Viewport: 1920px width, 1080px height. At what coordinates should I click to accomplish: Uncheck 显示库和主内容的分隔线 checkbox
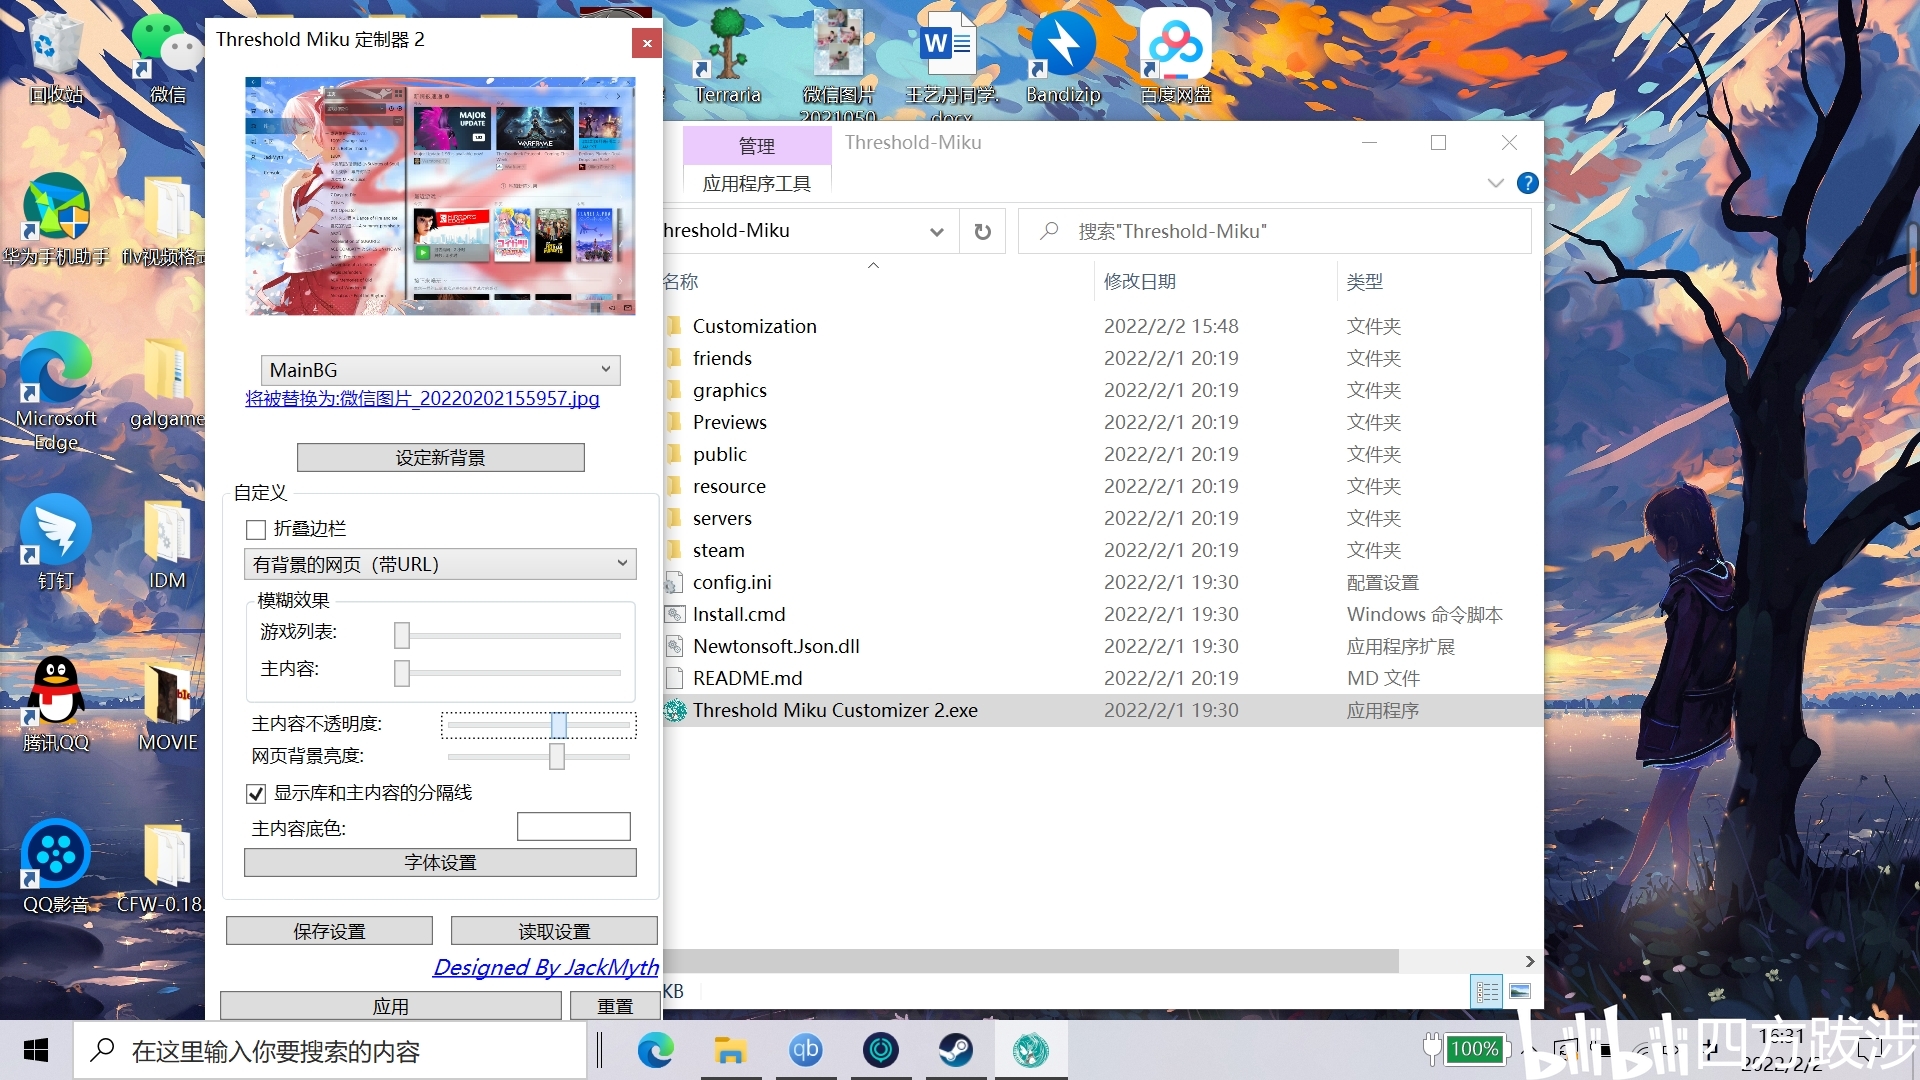pos(256,793)
